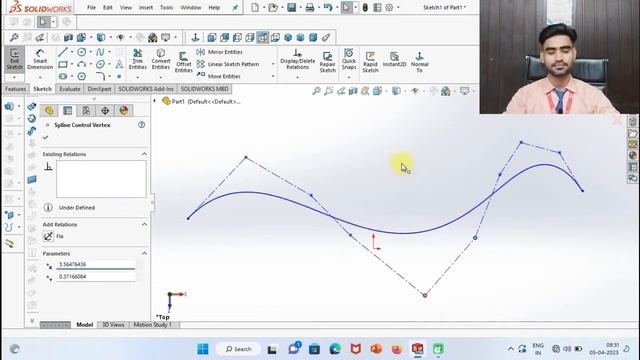Open the Move Entities dropdown arrow
Screen dimensions: 640x360
(x=273, y=76)
